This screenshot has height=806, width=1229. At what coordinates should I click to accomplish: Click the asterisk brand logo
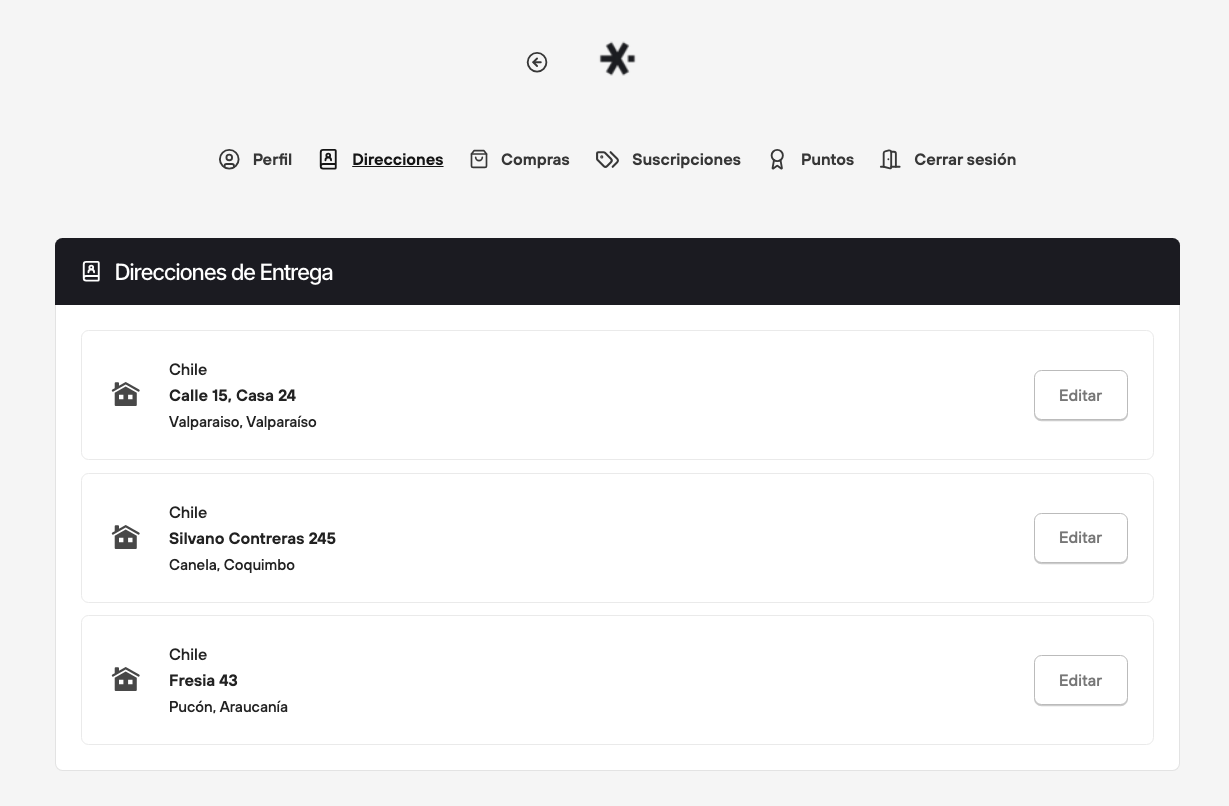(617, 60)
